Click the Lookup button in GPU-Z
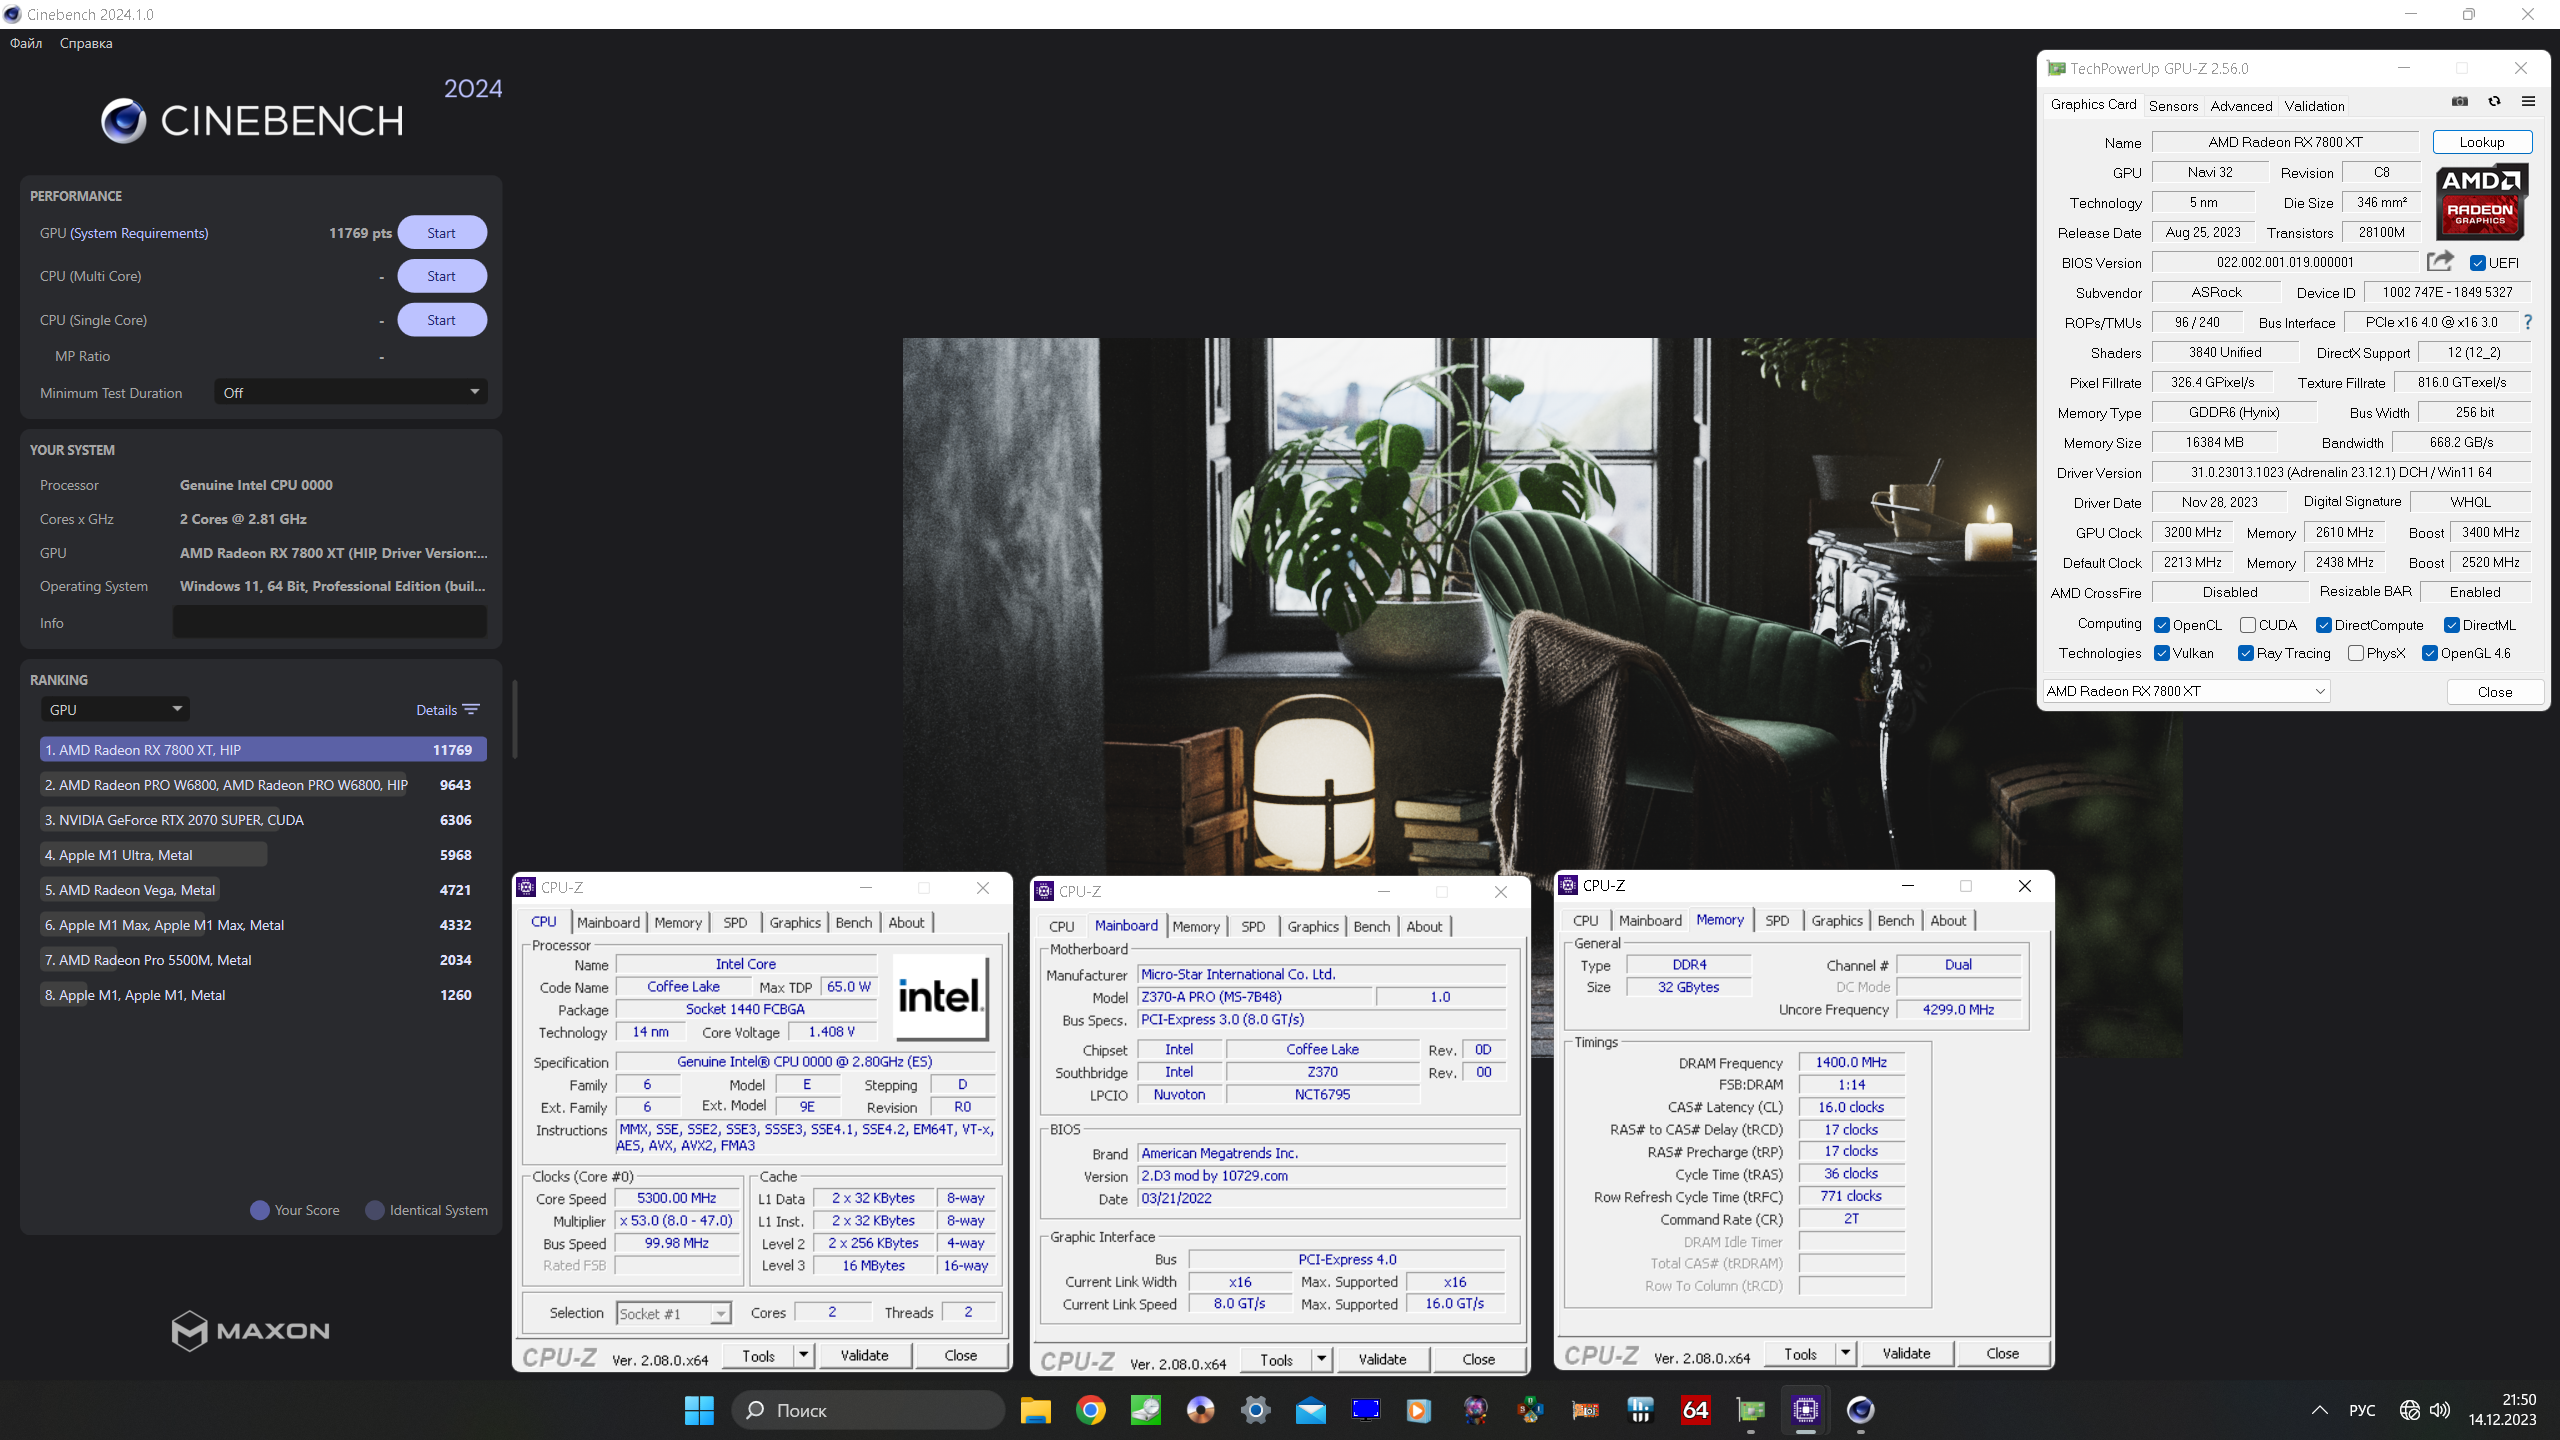The height and width of the screenshot is (1440, 2560). point(2482,142)
